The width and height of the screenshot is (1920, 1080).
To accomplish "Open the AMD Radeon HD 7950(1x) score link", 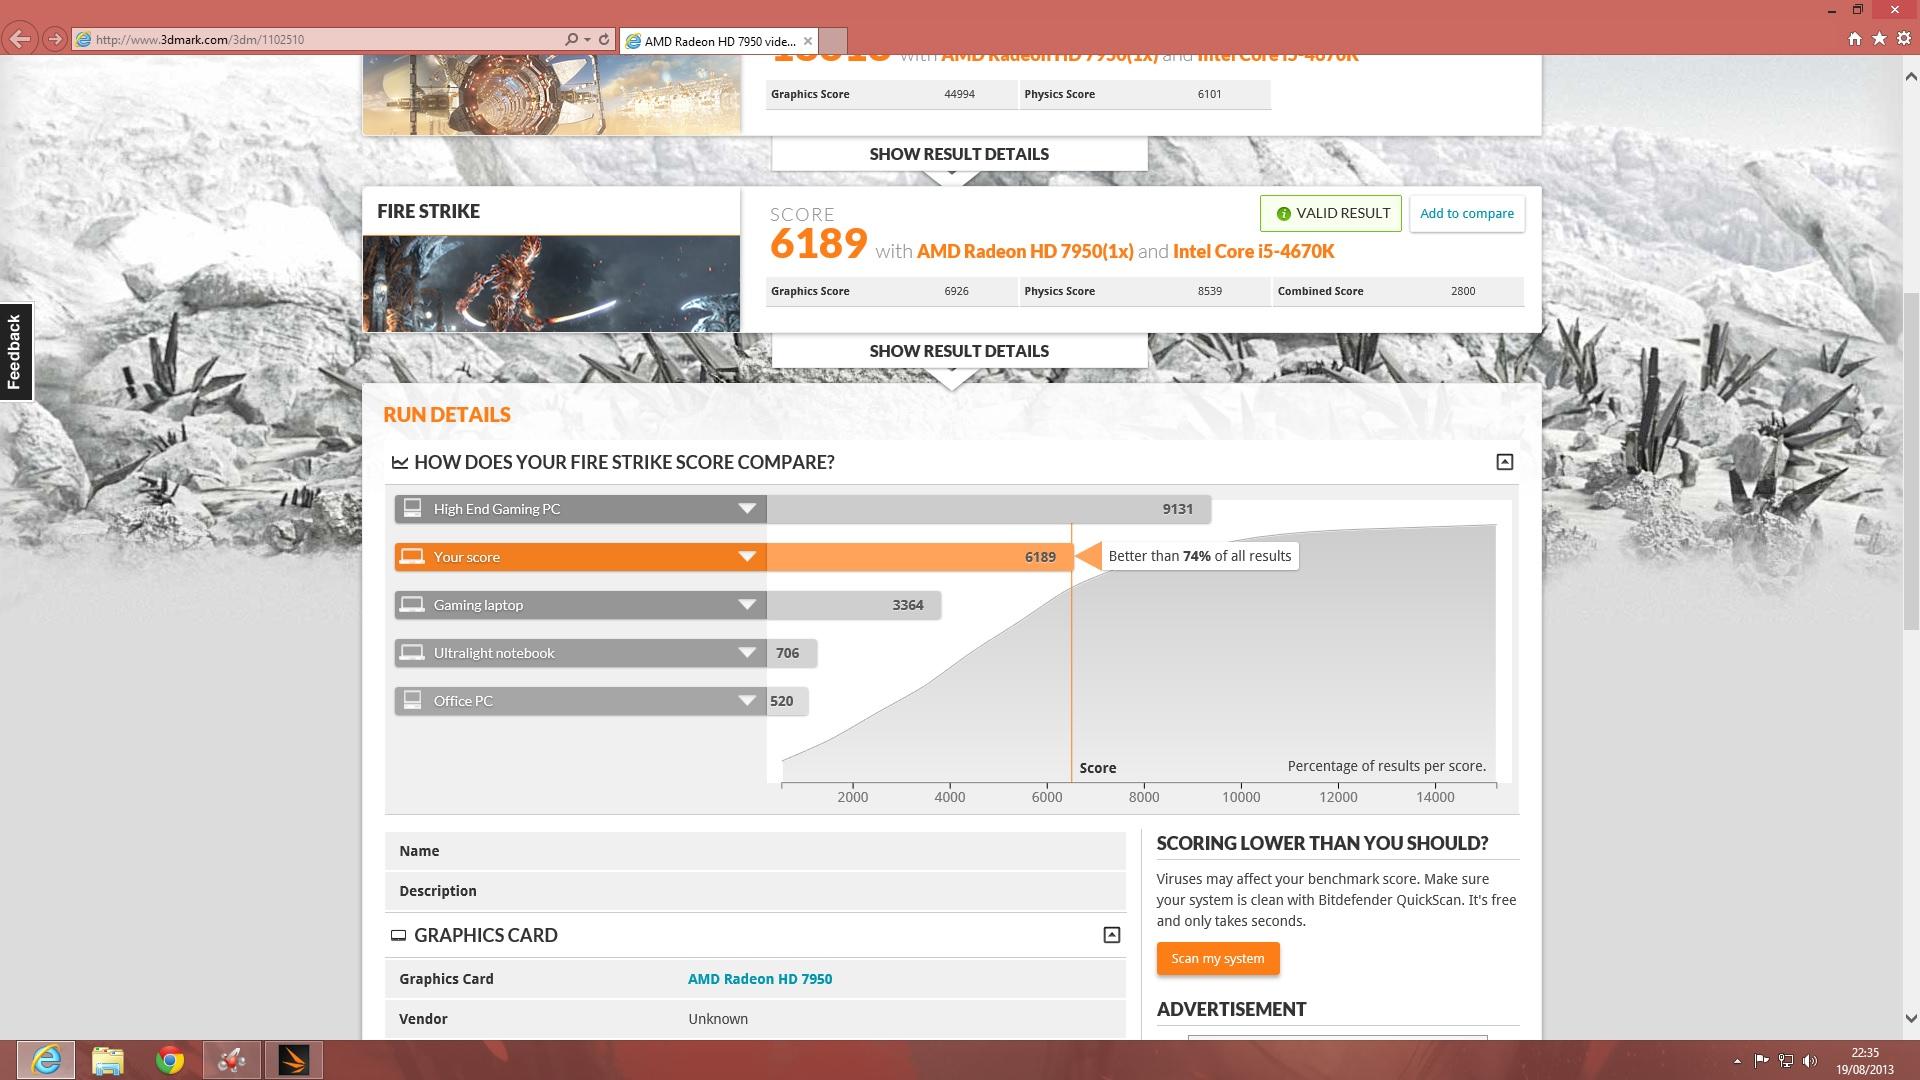I will click(x=1025, y=251).
